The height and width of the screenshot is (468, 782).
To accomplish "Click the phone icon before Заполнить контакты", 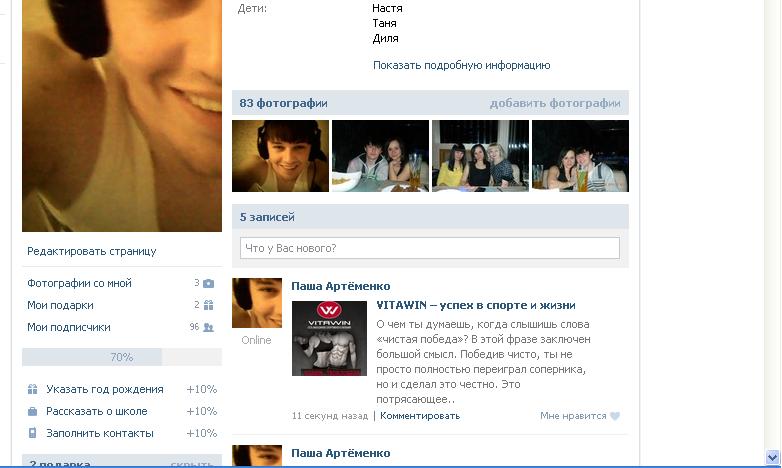I will (x=32, y=433).
